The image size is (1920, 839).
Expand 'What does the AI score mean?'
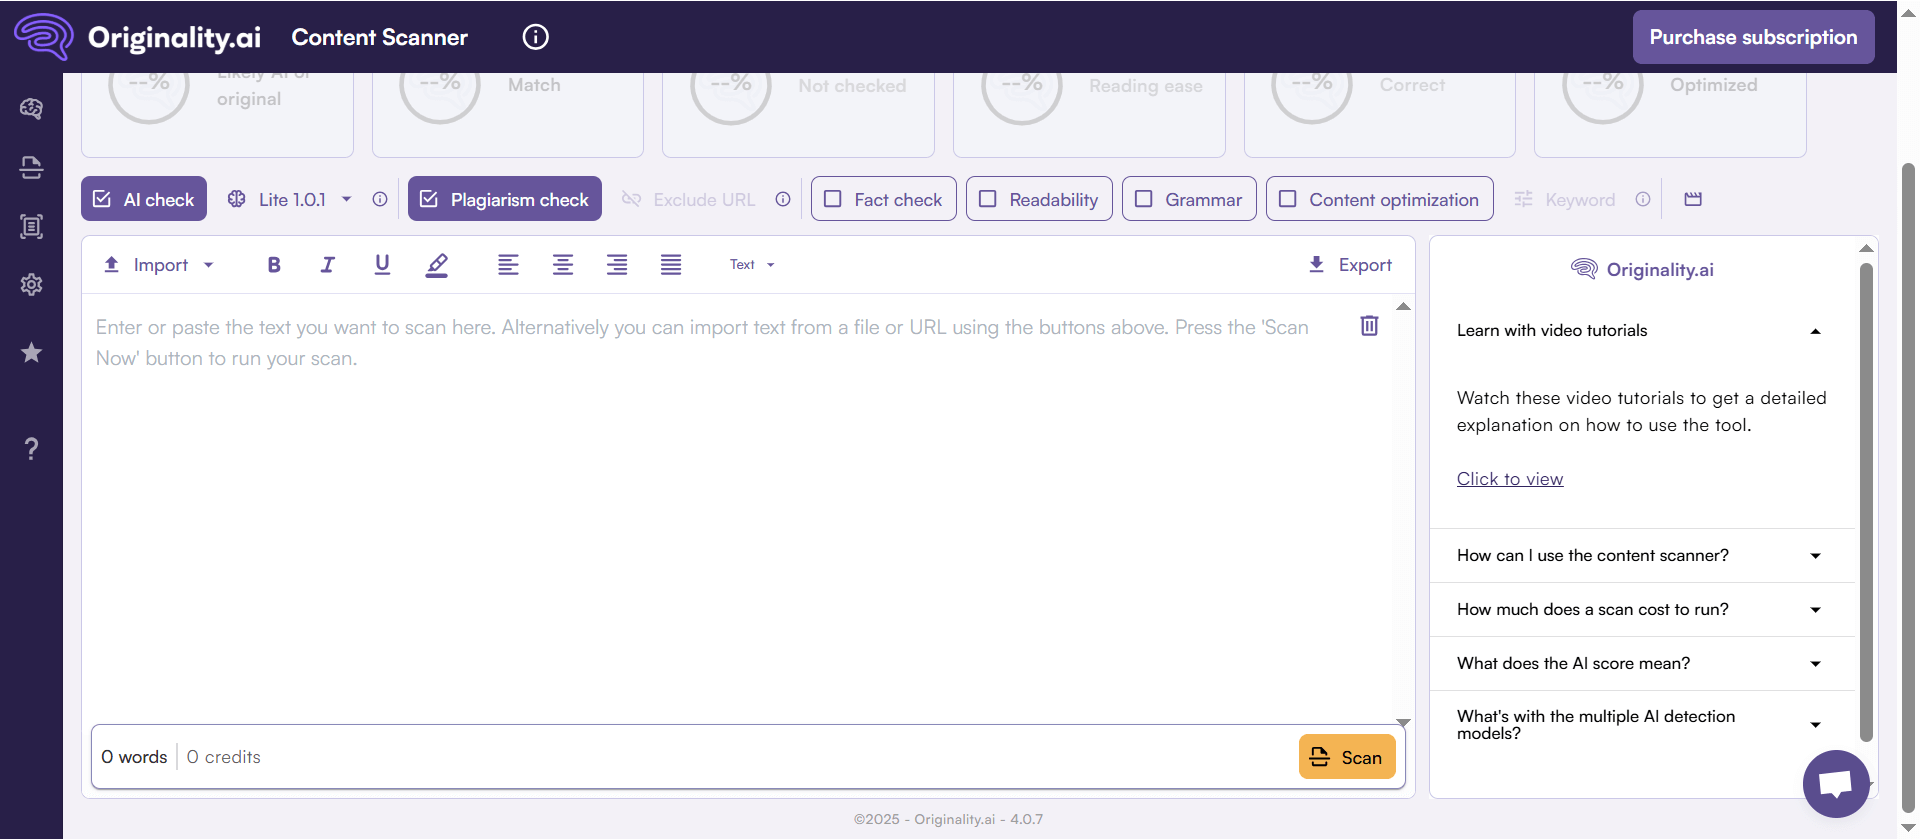click(x=1640, y=664)
